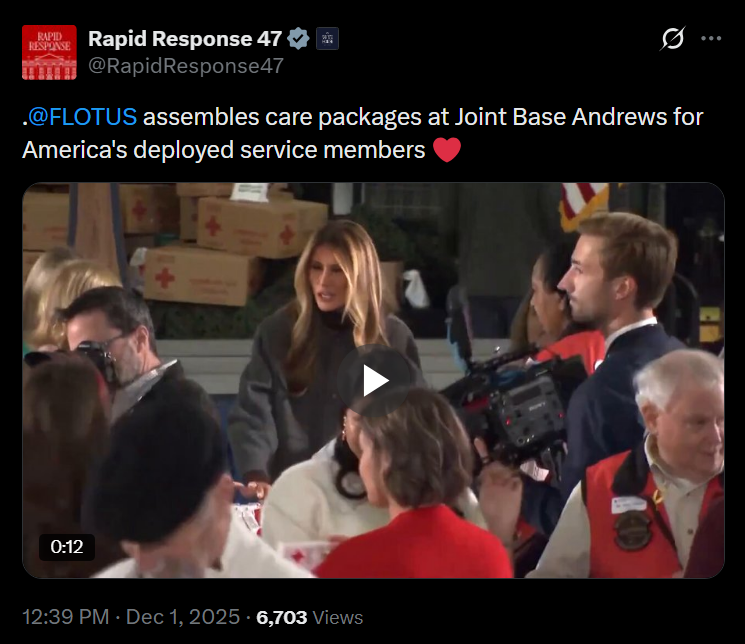Click "deployed service members" text in post
This screenshot has width=745, height=644.
point(279,150)
